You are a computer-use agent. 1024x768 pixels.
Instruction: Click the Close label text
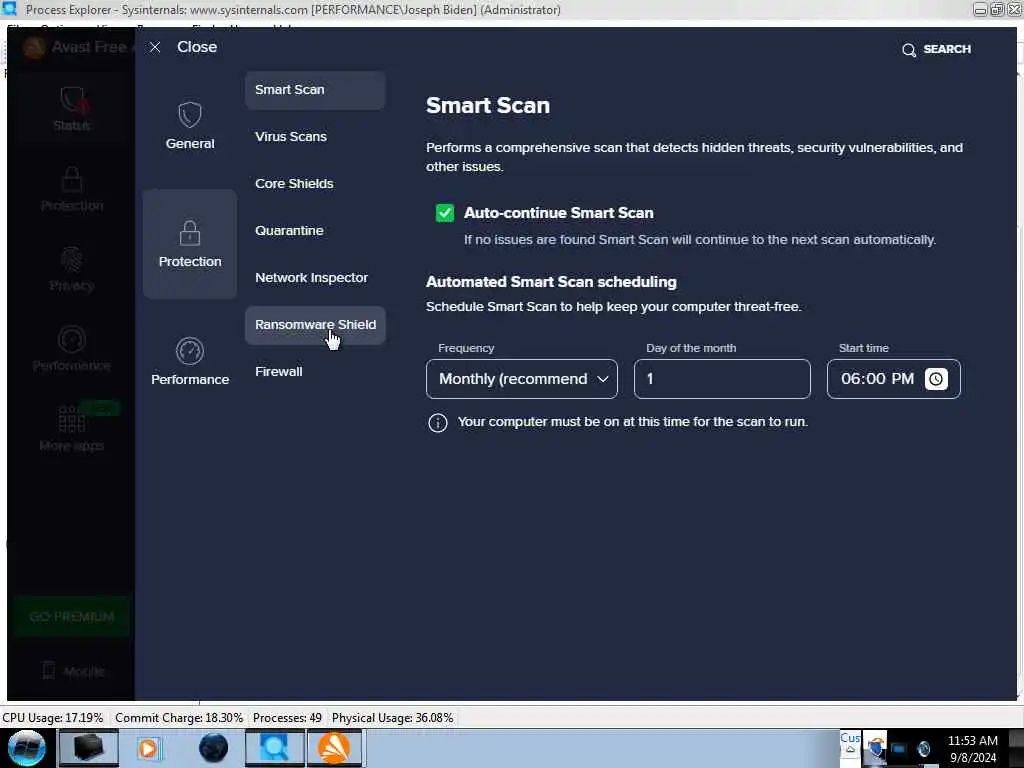197,47
